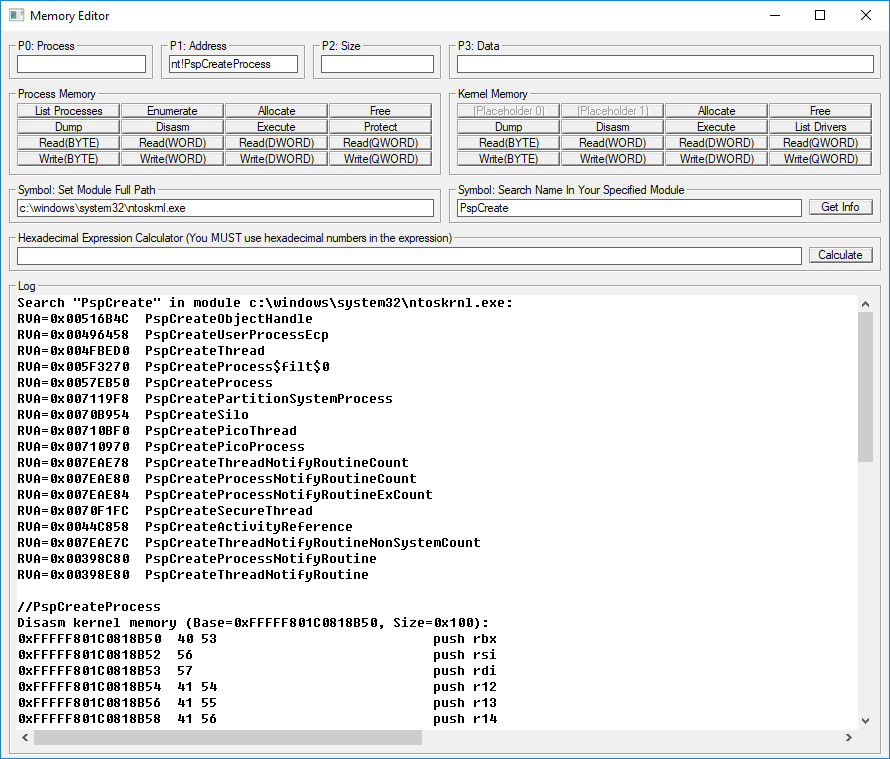
Task: Click Read(QWORD) in Process Memory
Action: [380, 142]
